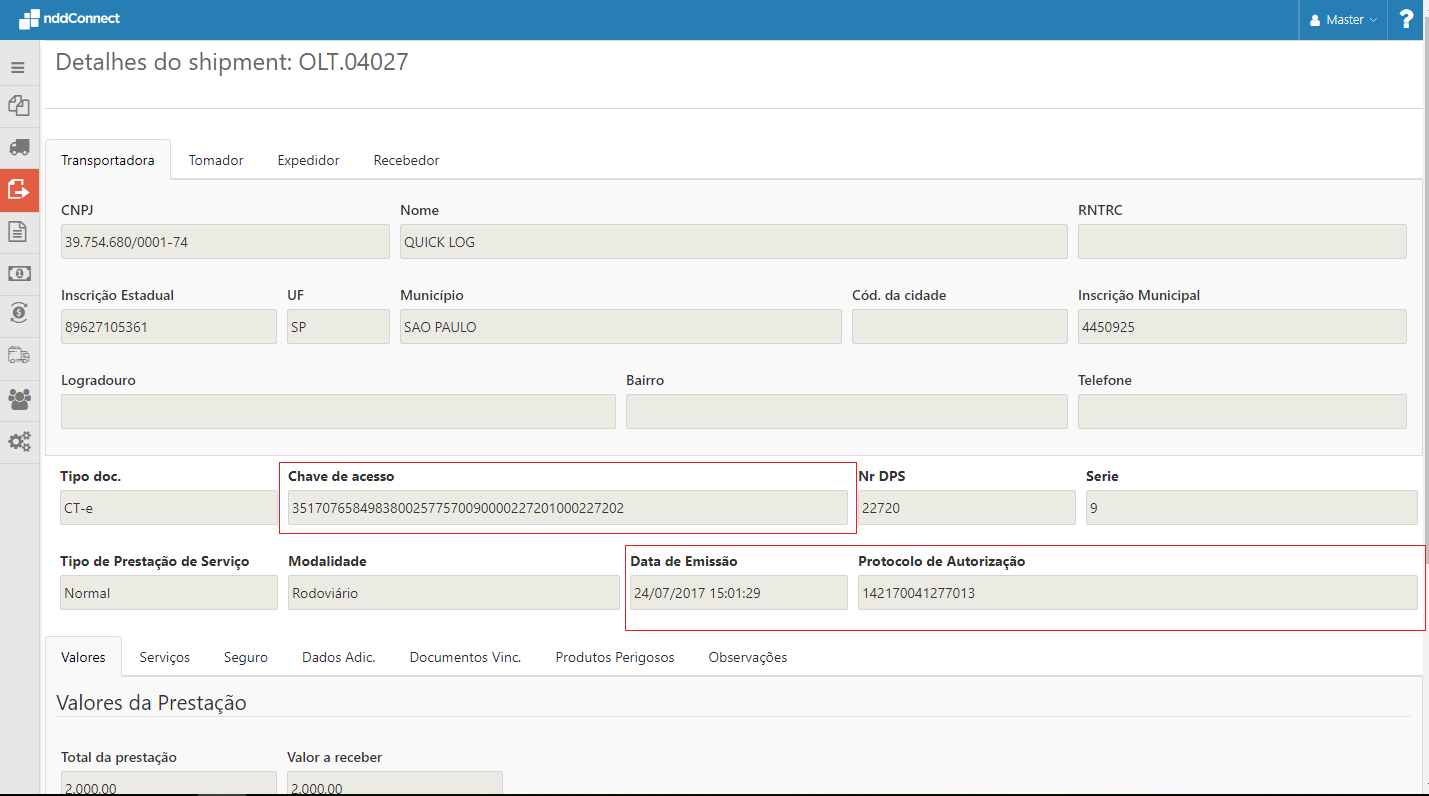Select the Seguro tab
Viewport: 1429px width, 796px height.
coord(246,657)
